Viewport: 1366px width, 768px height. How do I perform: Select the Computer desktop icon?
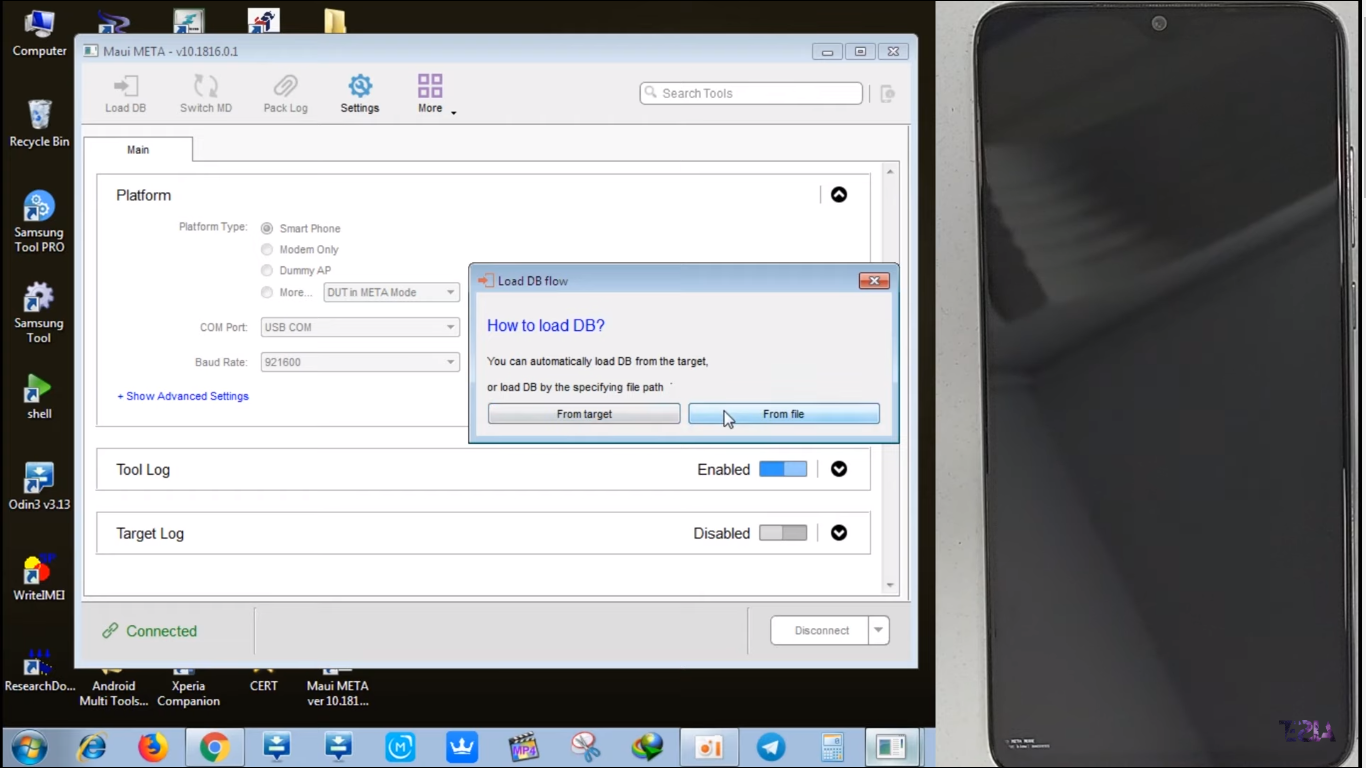tap(39, 33)
